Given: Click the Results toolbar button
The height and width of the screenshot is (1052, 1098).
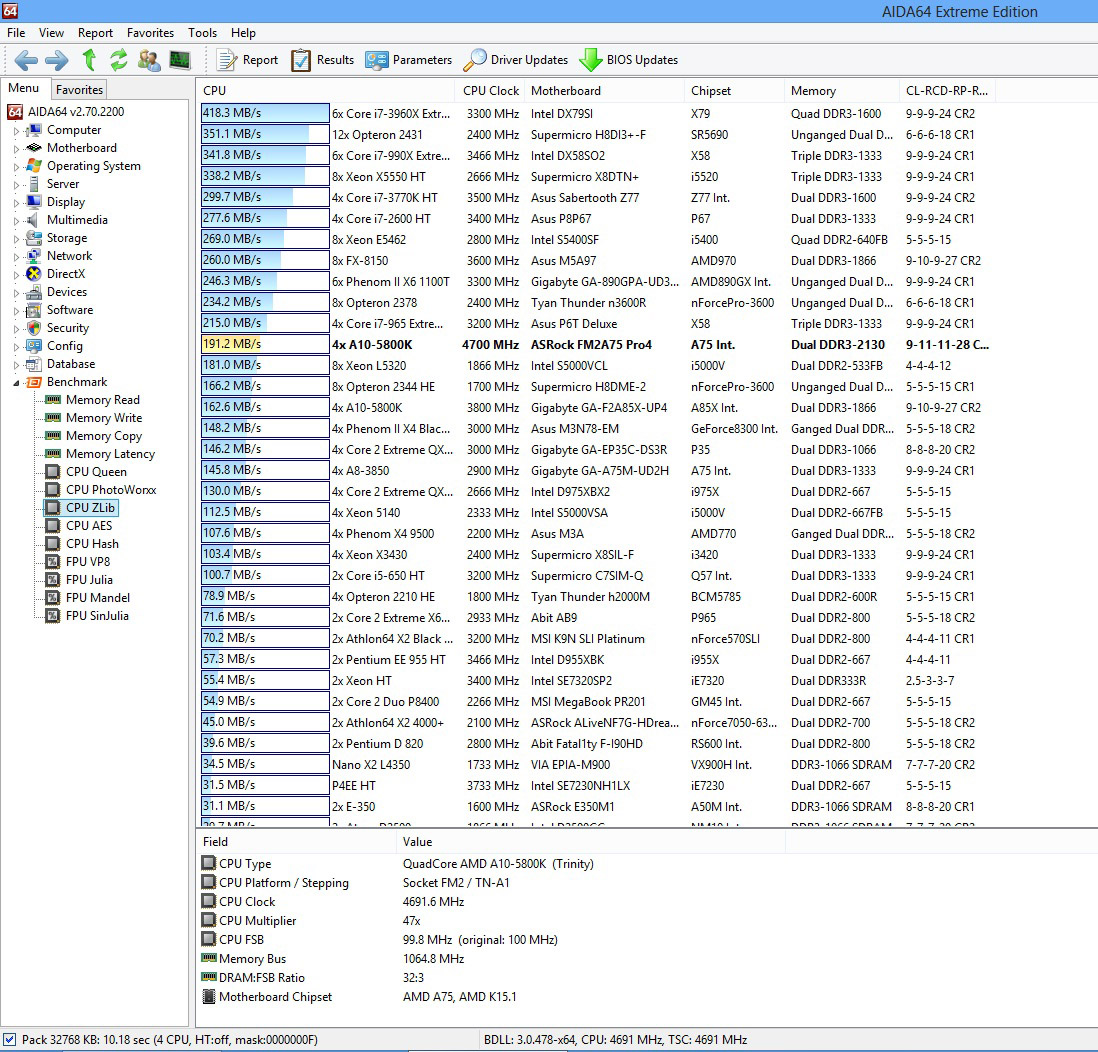Looking at the screenshot, I should coord(323,60).
